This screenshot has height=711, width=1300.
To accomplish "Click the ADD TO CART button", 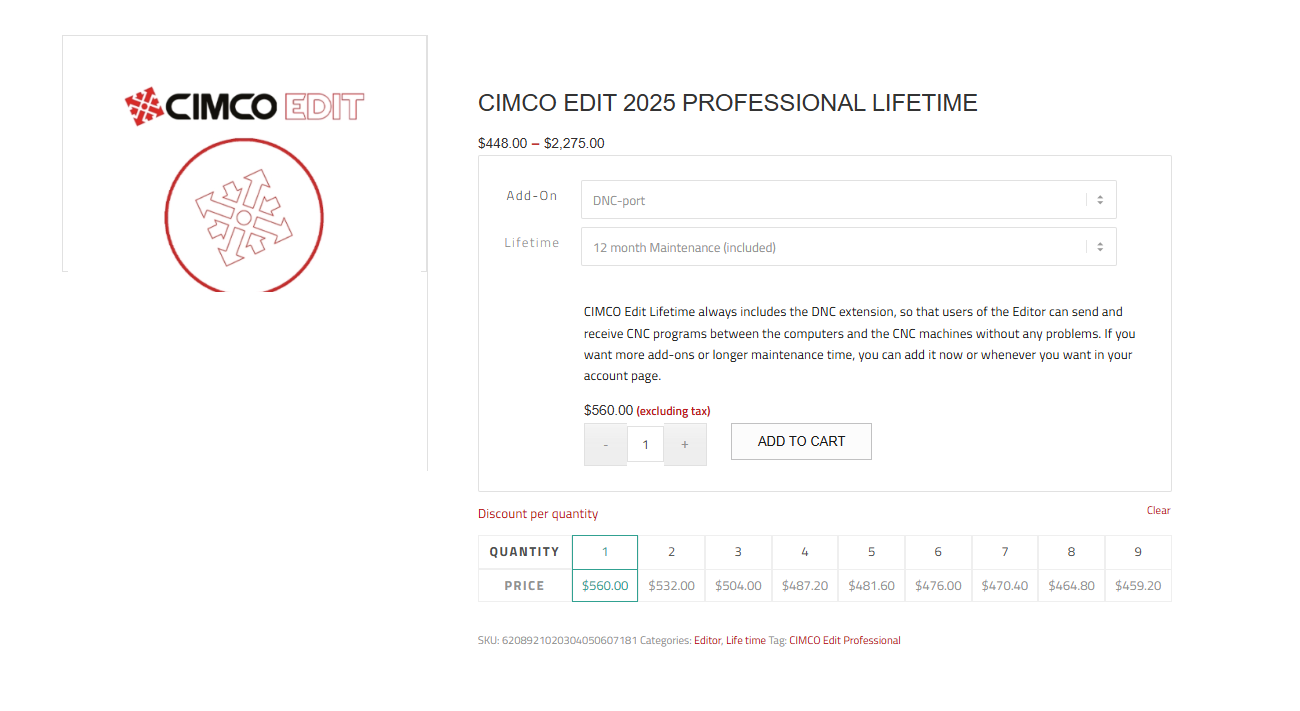I will [801, 441].
